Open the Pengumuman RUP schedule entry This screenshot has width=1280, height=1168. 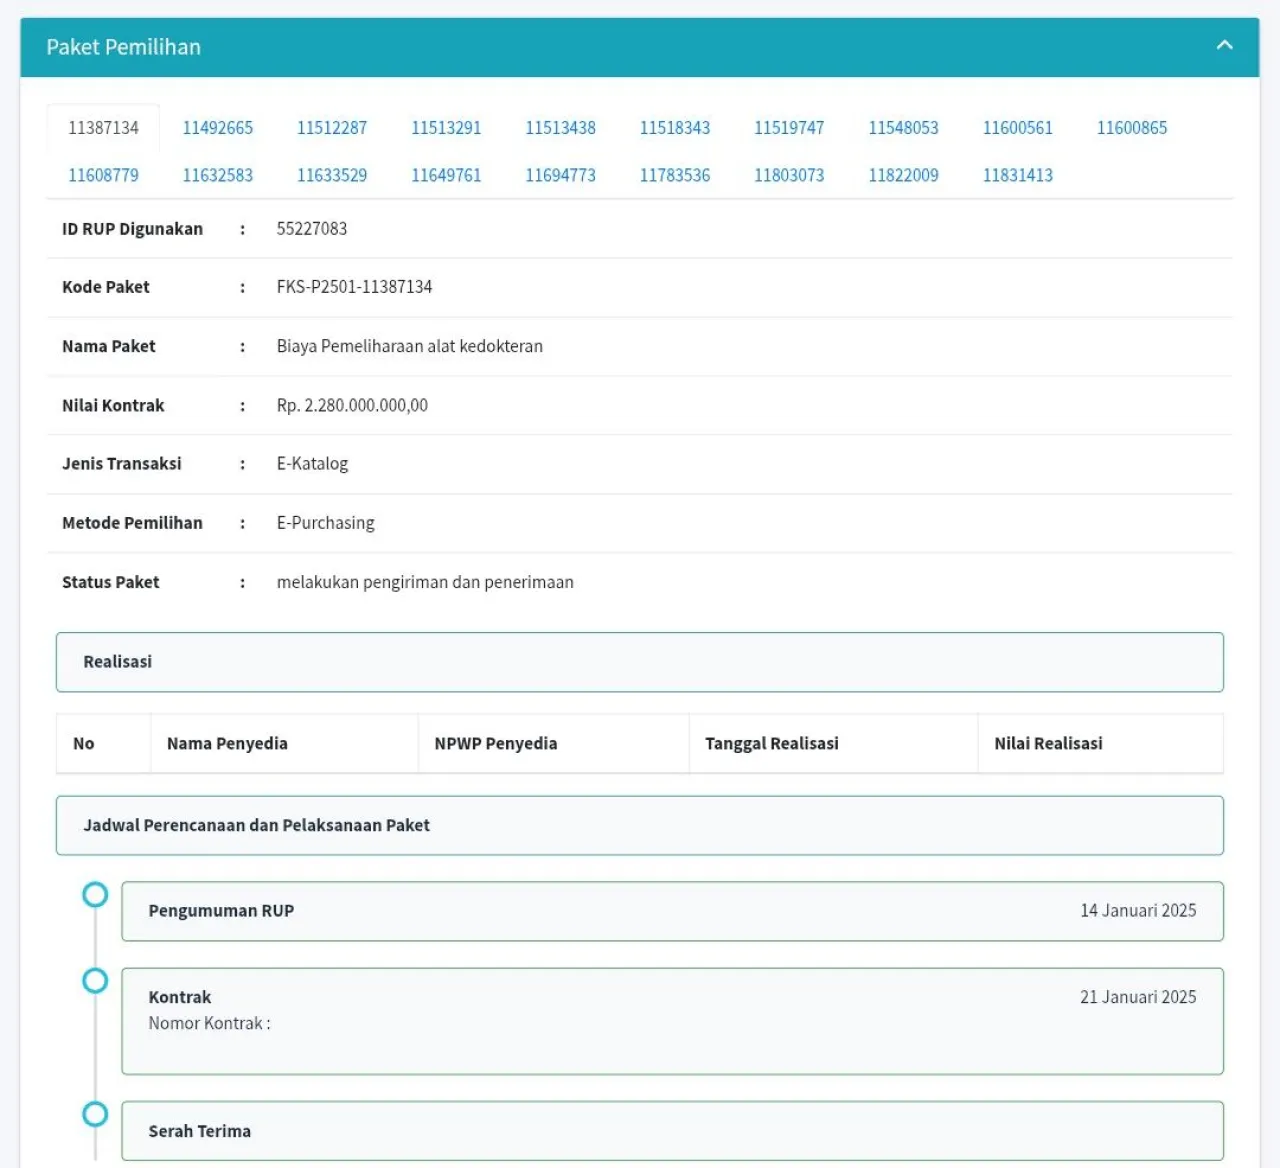point(672,911)
